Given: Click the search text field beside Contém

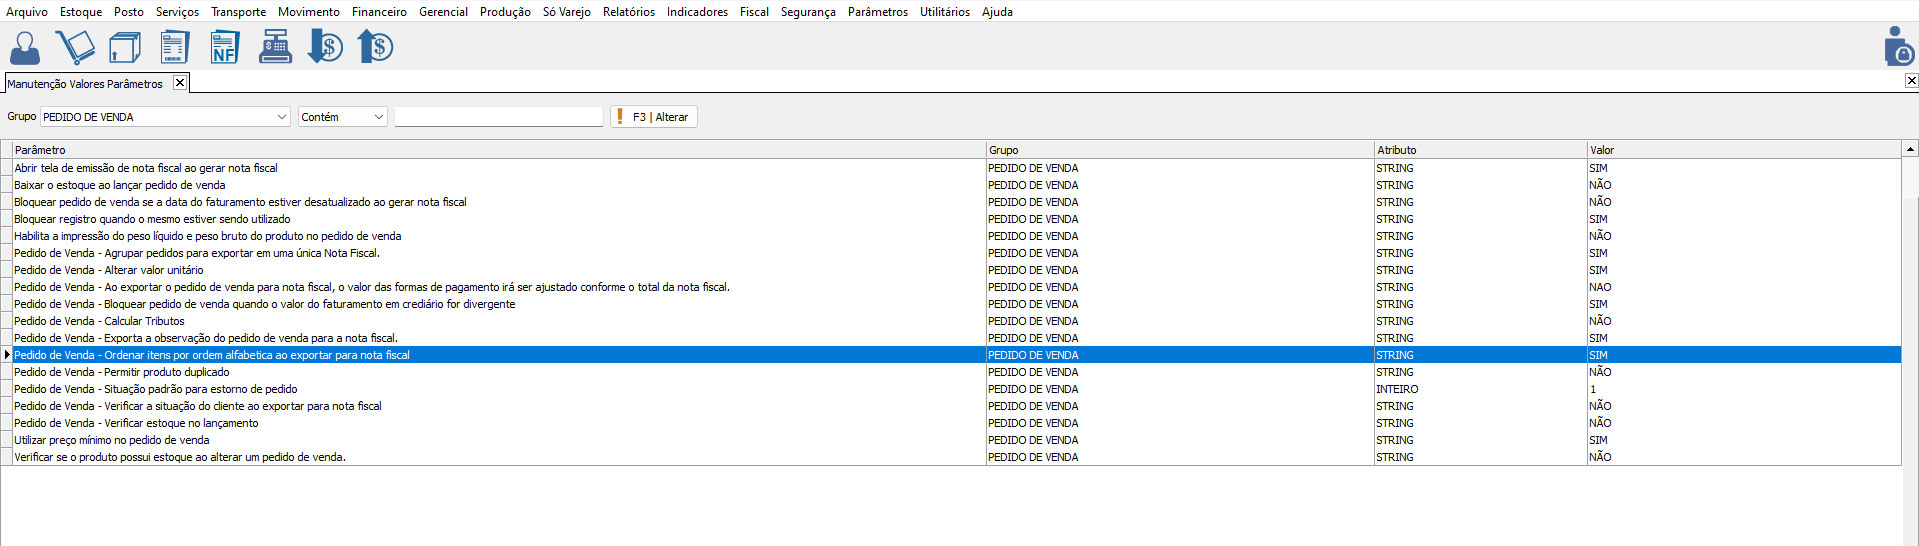Looking at the screenshot, I should pyautogui.click(x=498, y=117).
